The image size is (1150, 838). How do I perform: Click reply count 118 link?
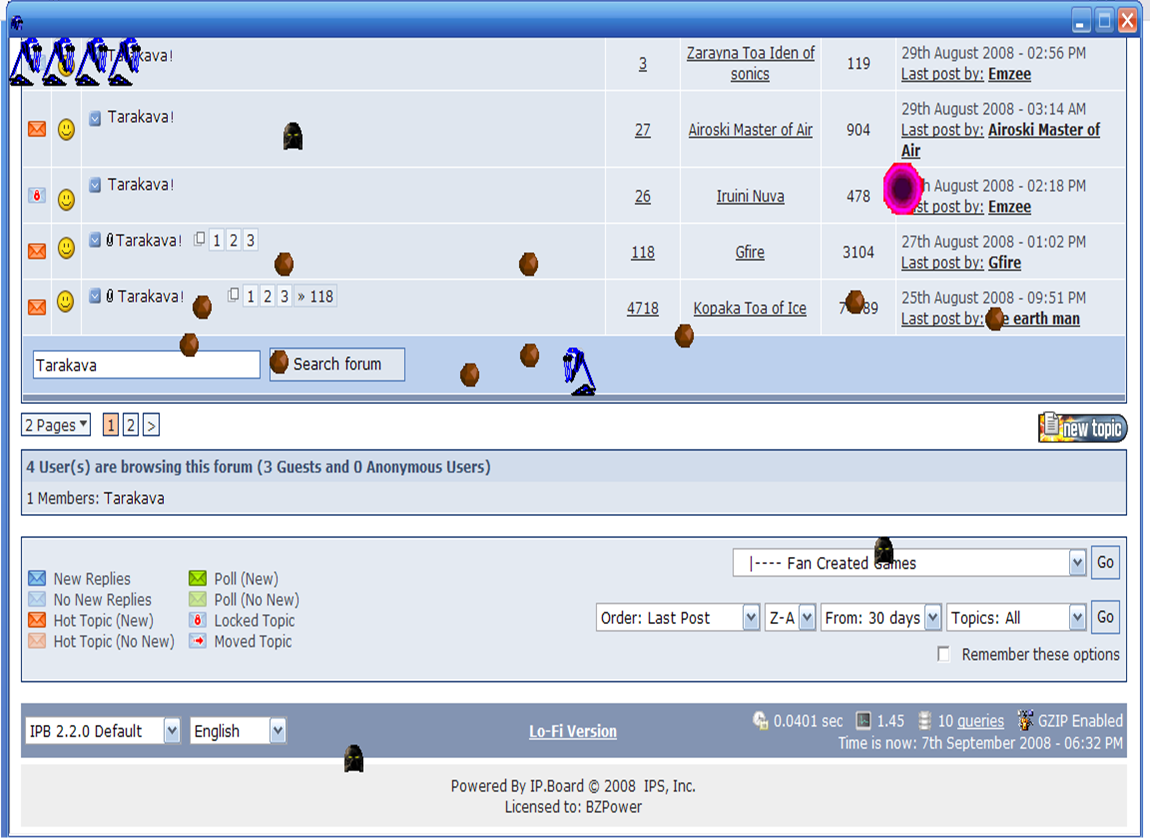642,252
